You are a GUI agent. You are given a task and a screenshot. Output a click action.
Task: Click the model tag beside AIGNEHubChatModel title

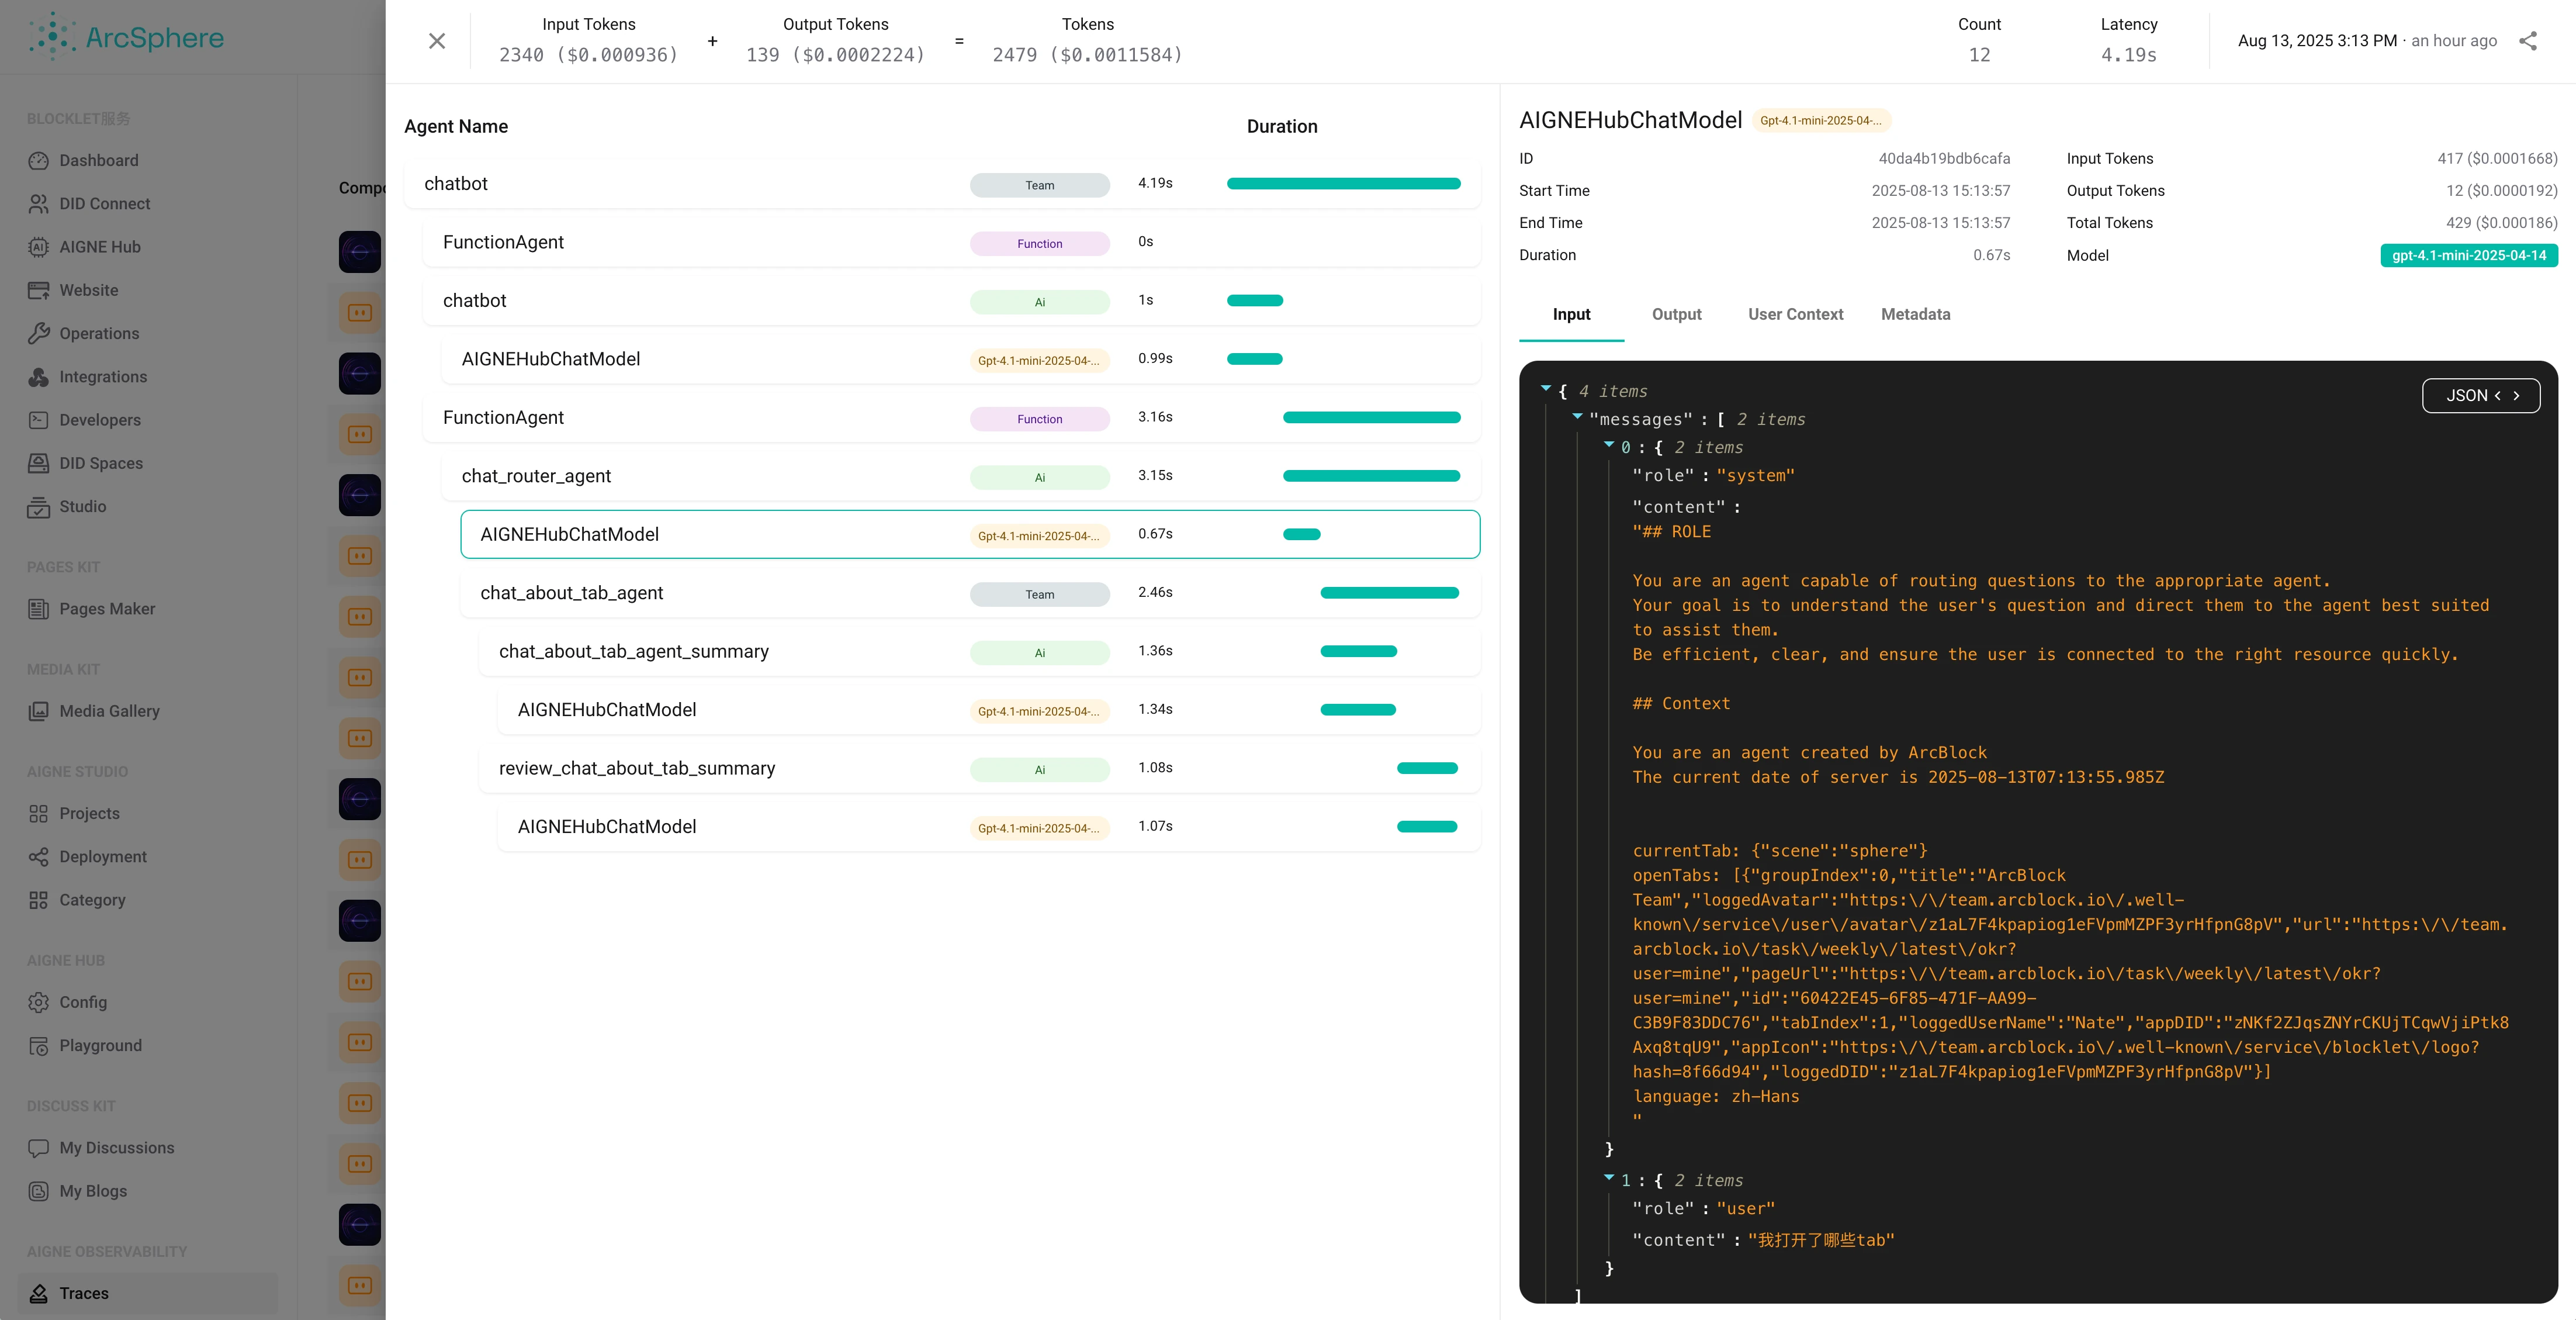point(1820,120)
